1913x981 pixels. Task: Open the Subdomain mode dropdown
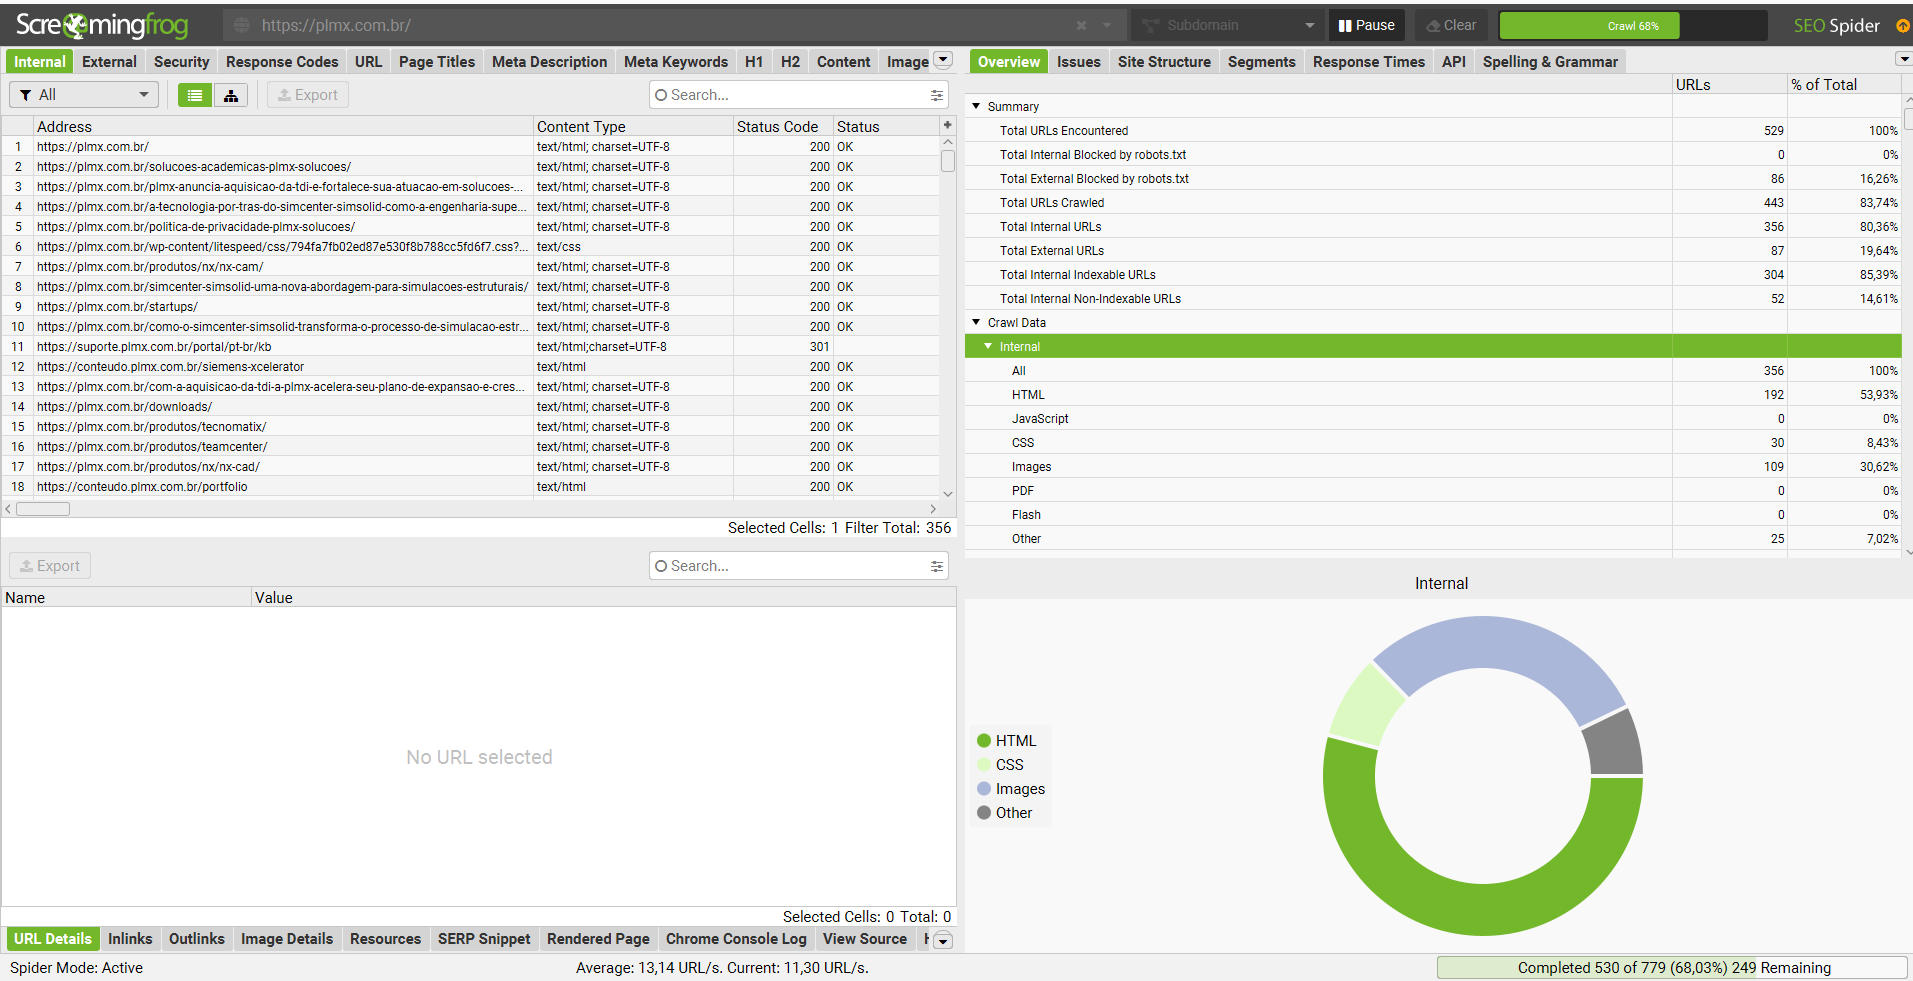1228,25
